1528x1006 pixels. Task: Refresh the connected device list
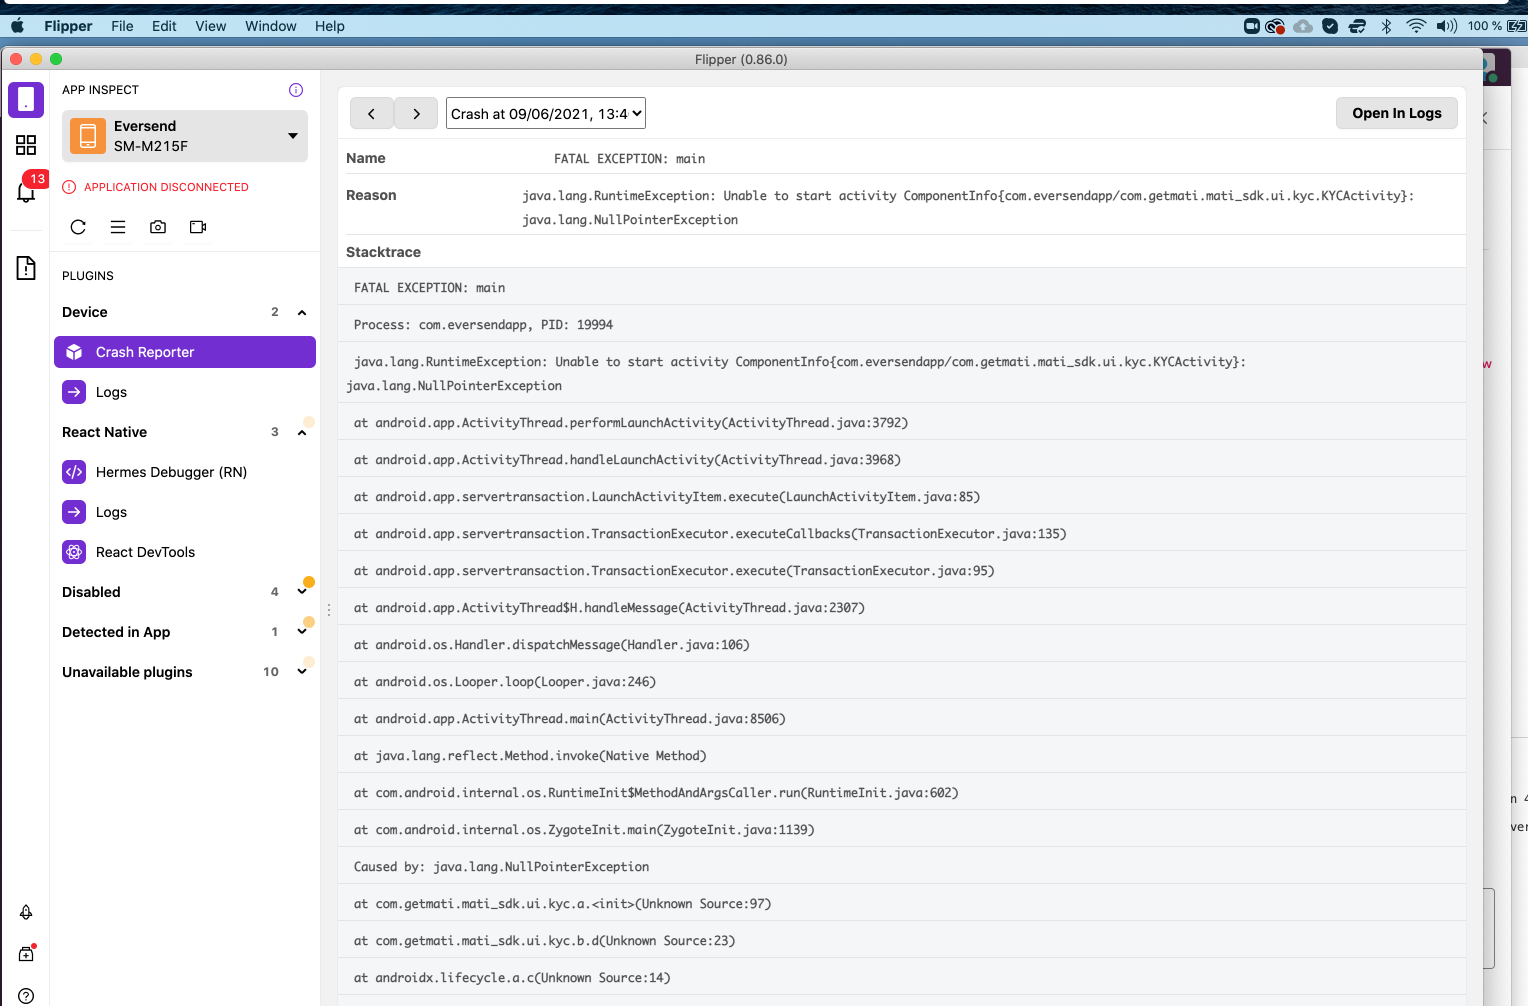(78, 227)
